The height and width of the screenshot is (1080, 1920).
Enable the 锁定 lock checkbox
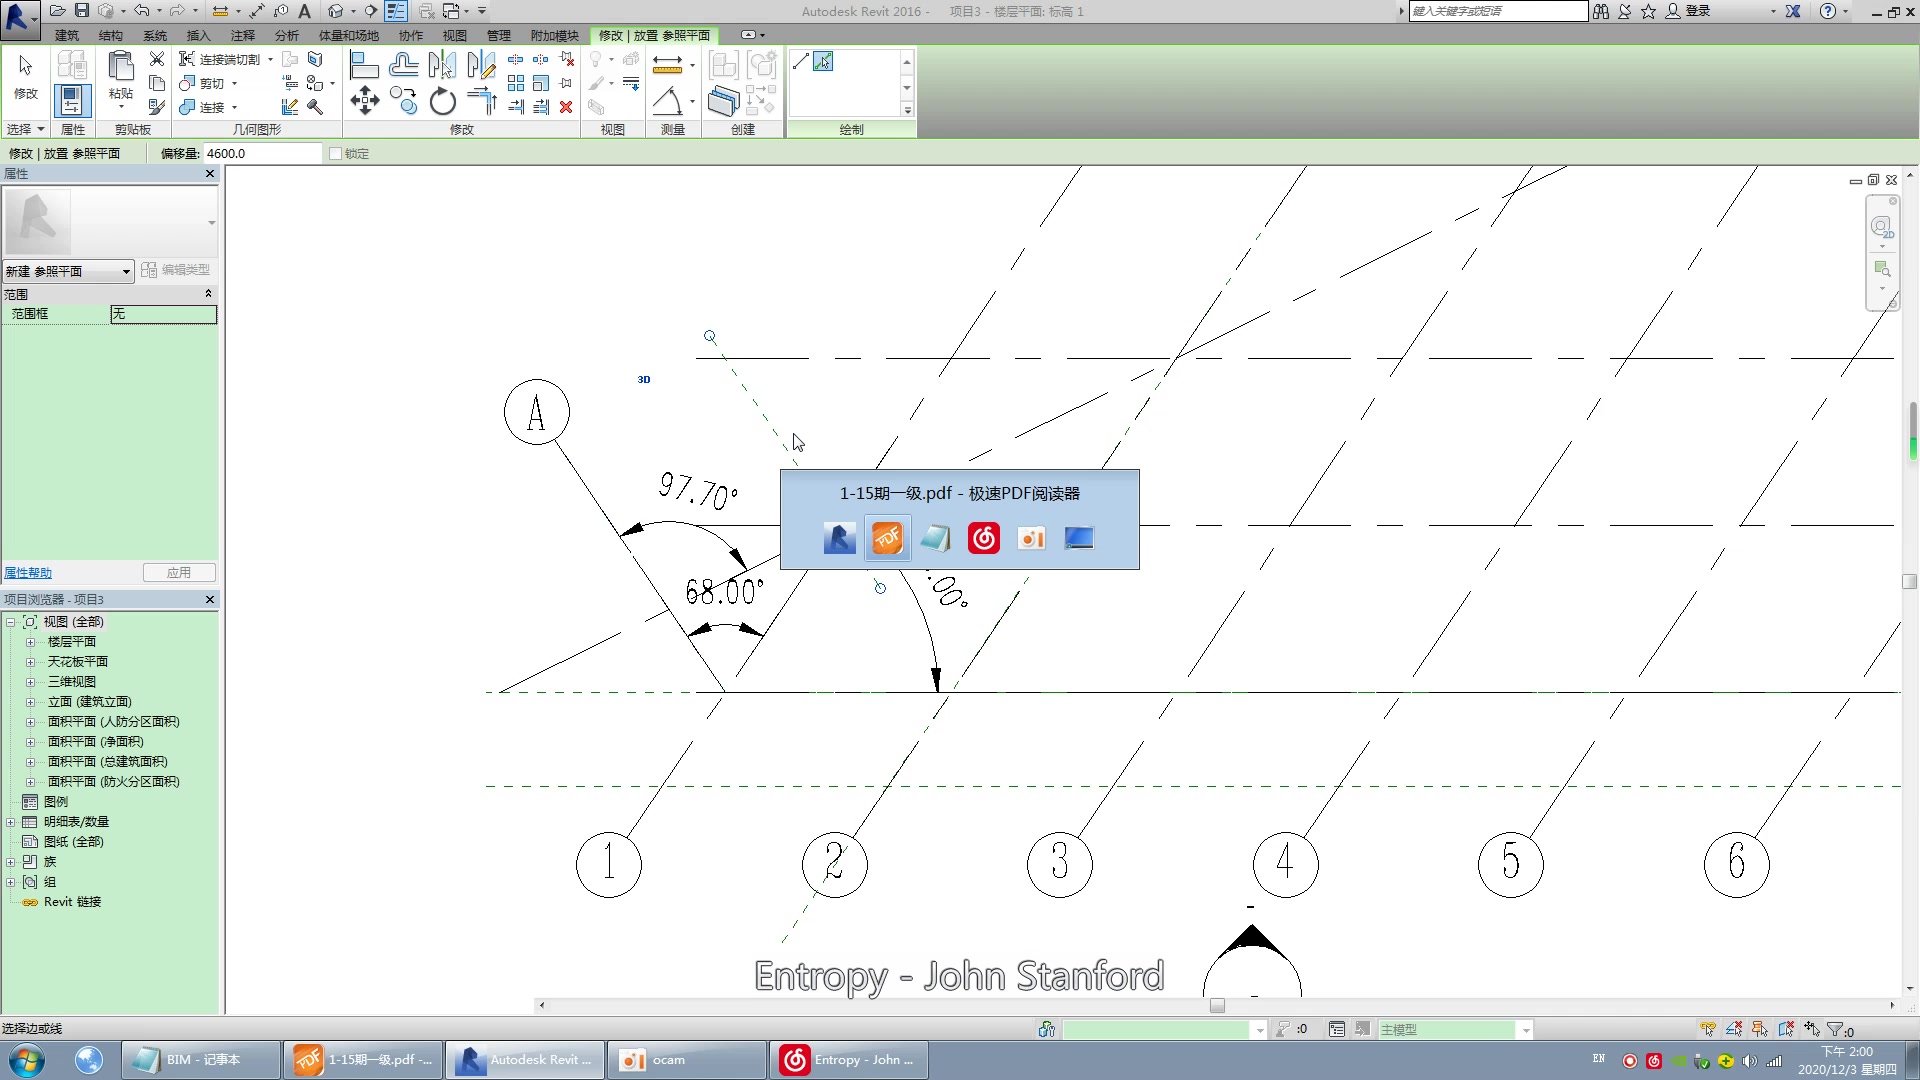336,154
